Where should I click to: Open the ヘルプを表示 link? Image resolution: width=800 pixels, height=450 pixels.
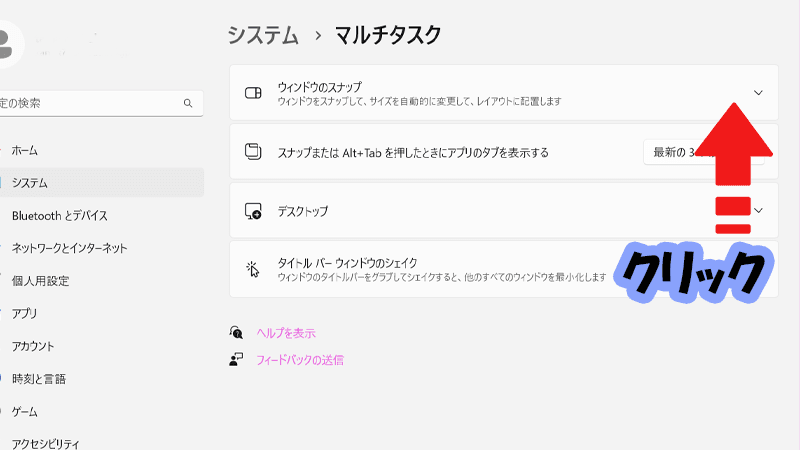point(286,333)
